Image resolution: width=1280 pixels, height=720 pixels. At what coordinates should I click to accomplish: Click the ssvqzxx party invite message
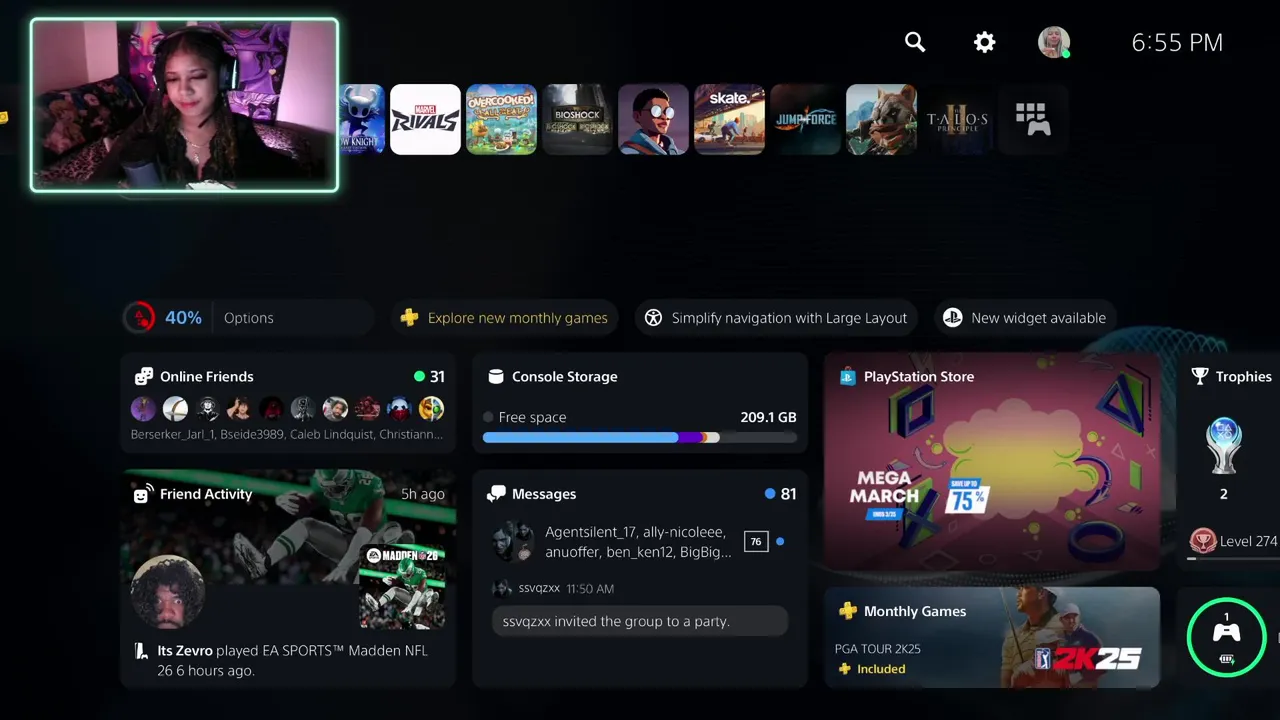click(640, 621)
